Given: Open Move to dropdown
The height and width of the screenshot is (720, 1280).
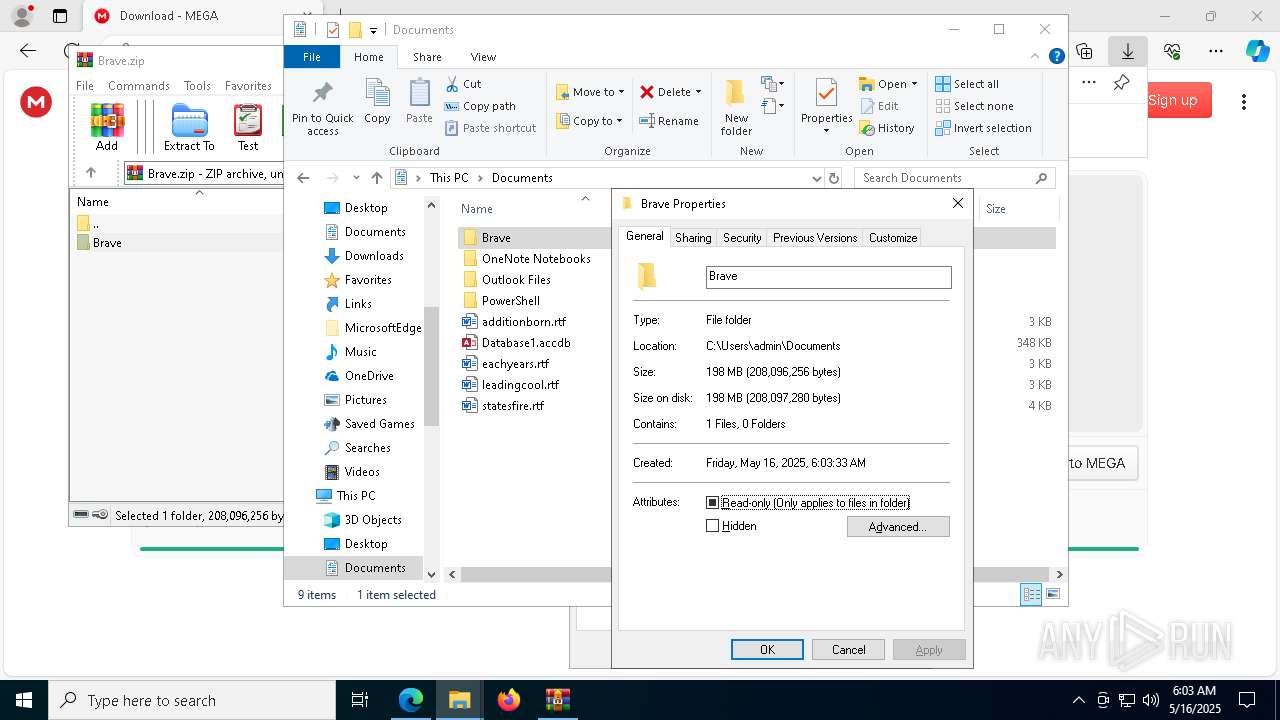Looking at the screenshot, I should click(x=590, y=92).
